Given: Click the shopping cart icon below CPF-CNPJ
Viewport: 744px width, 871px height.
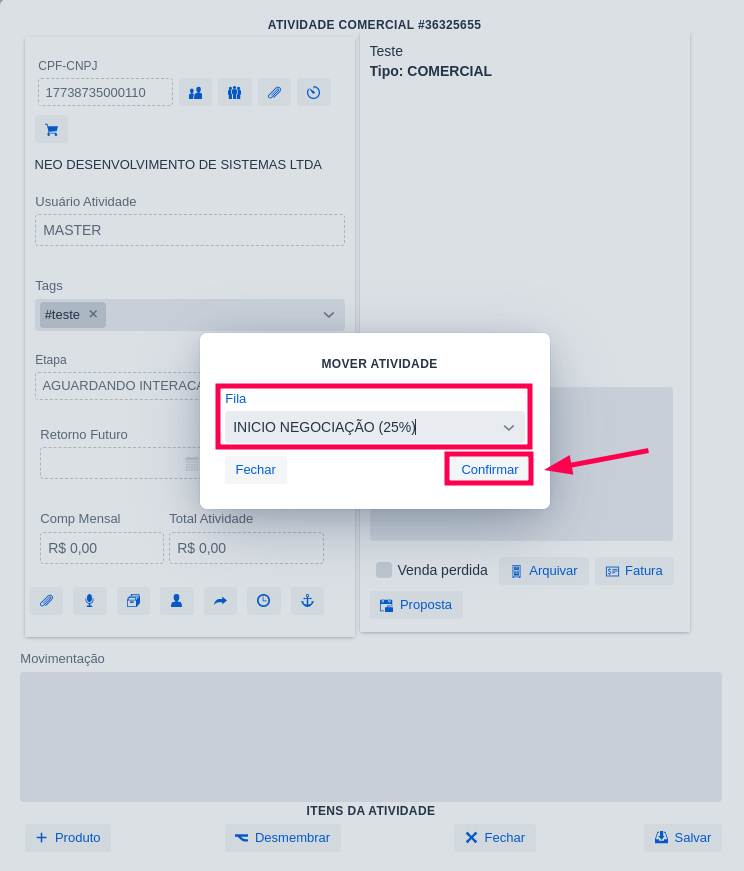Looking at the screenshot, I should click(51, 129).
